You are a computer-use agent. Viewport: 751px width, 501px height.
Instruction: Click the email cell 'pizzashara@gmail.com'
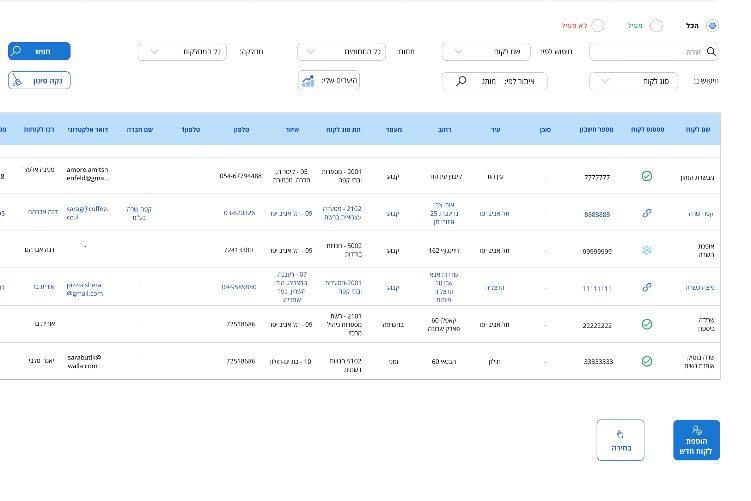[85, 289]
